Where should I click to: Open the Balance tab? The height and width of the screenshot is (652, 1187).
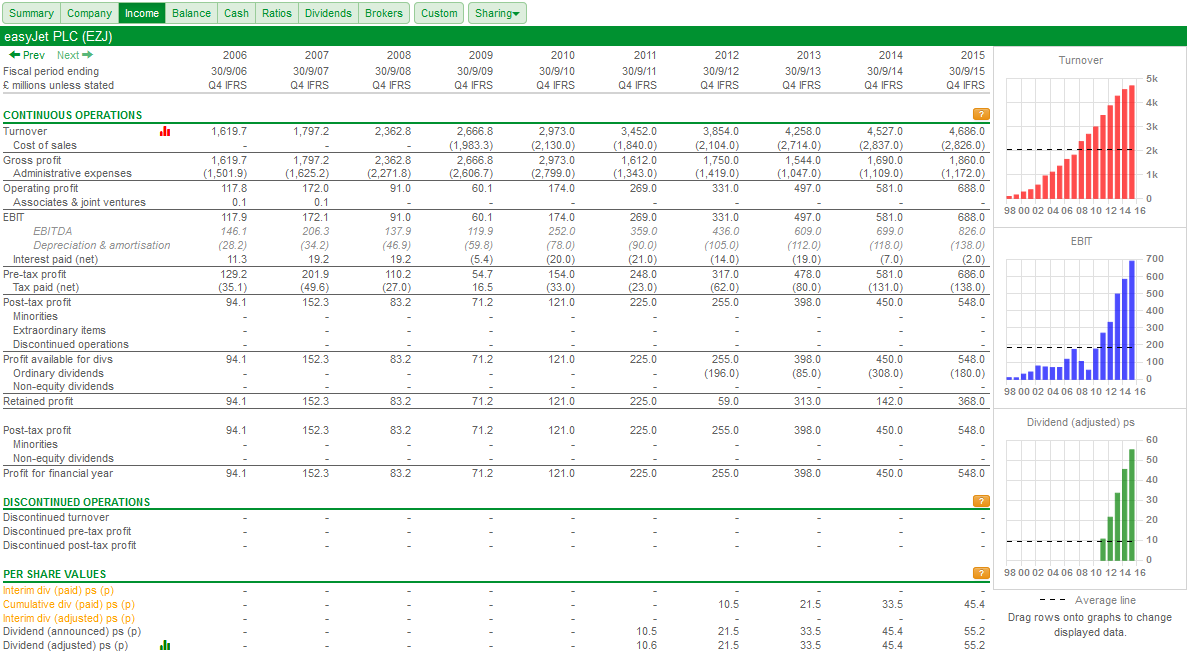point(192,13)
